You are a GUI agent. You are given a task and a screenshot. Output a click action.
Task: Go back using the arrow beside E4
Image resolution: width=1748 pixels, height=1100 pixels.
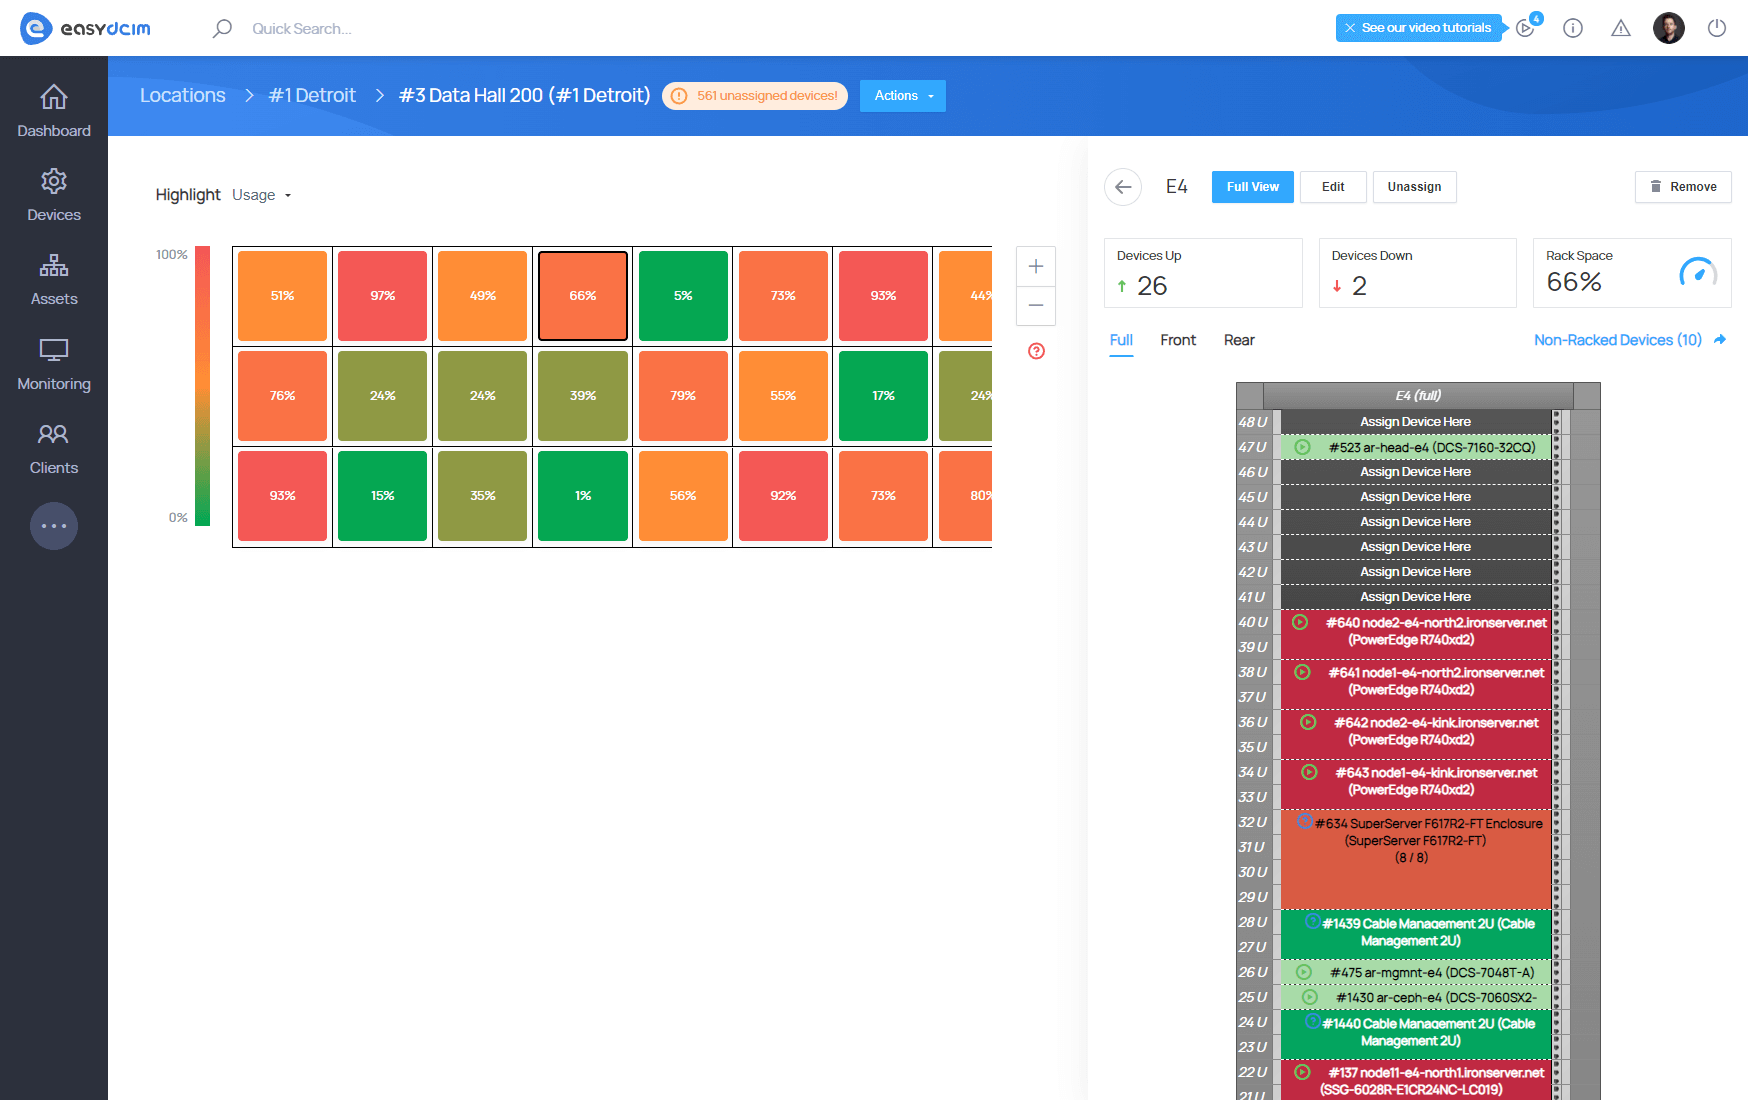point(1123,187)
